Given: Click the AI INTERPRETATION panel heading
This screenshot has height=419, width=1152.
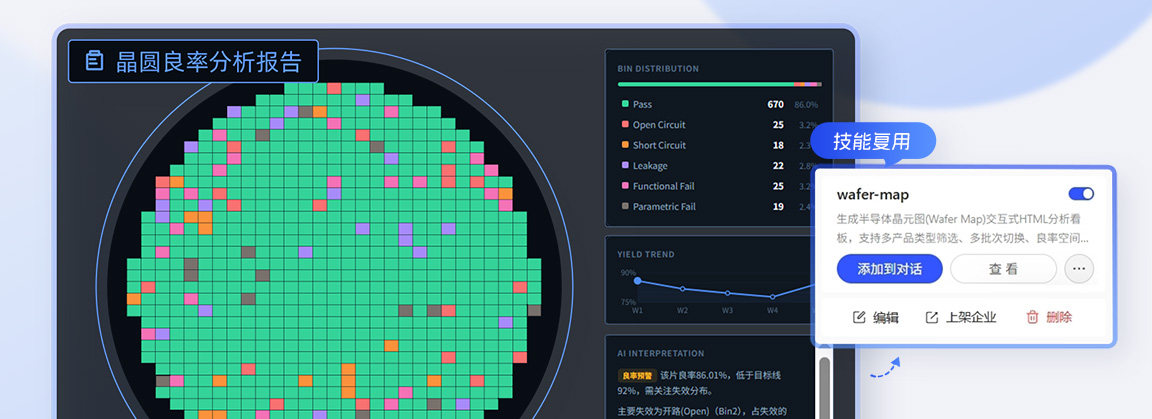Looking at the screenshot, I should [x=661, y=354].
